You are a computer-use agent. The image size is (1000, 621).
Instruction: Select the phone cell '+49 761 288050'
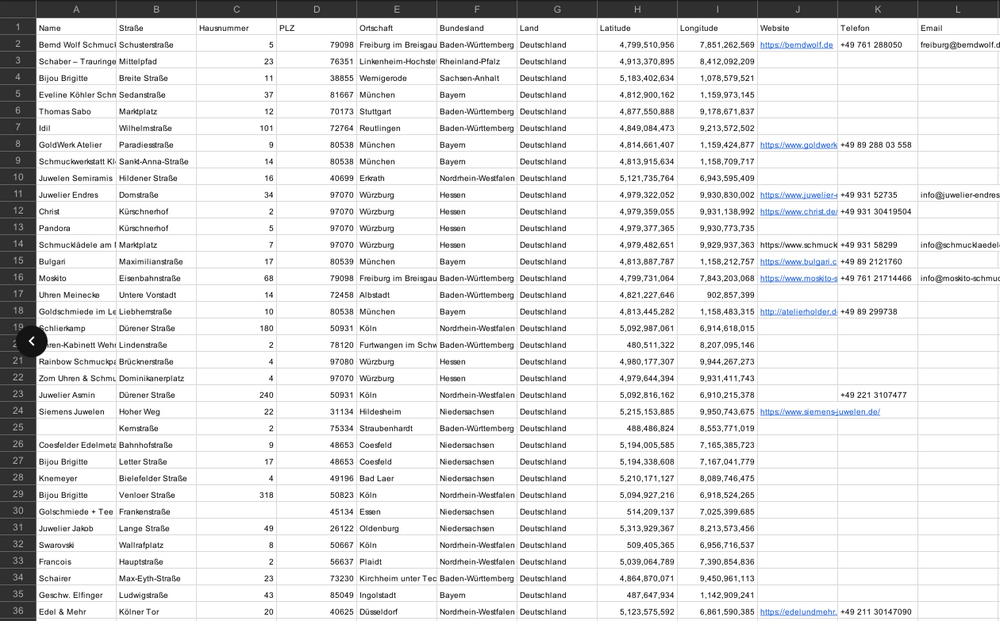click(x=878, y=45)
